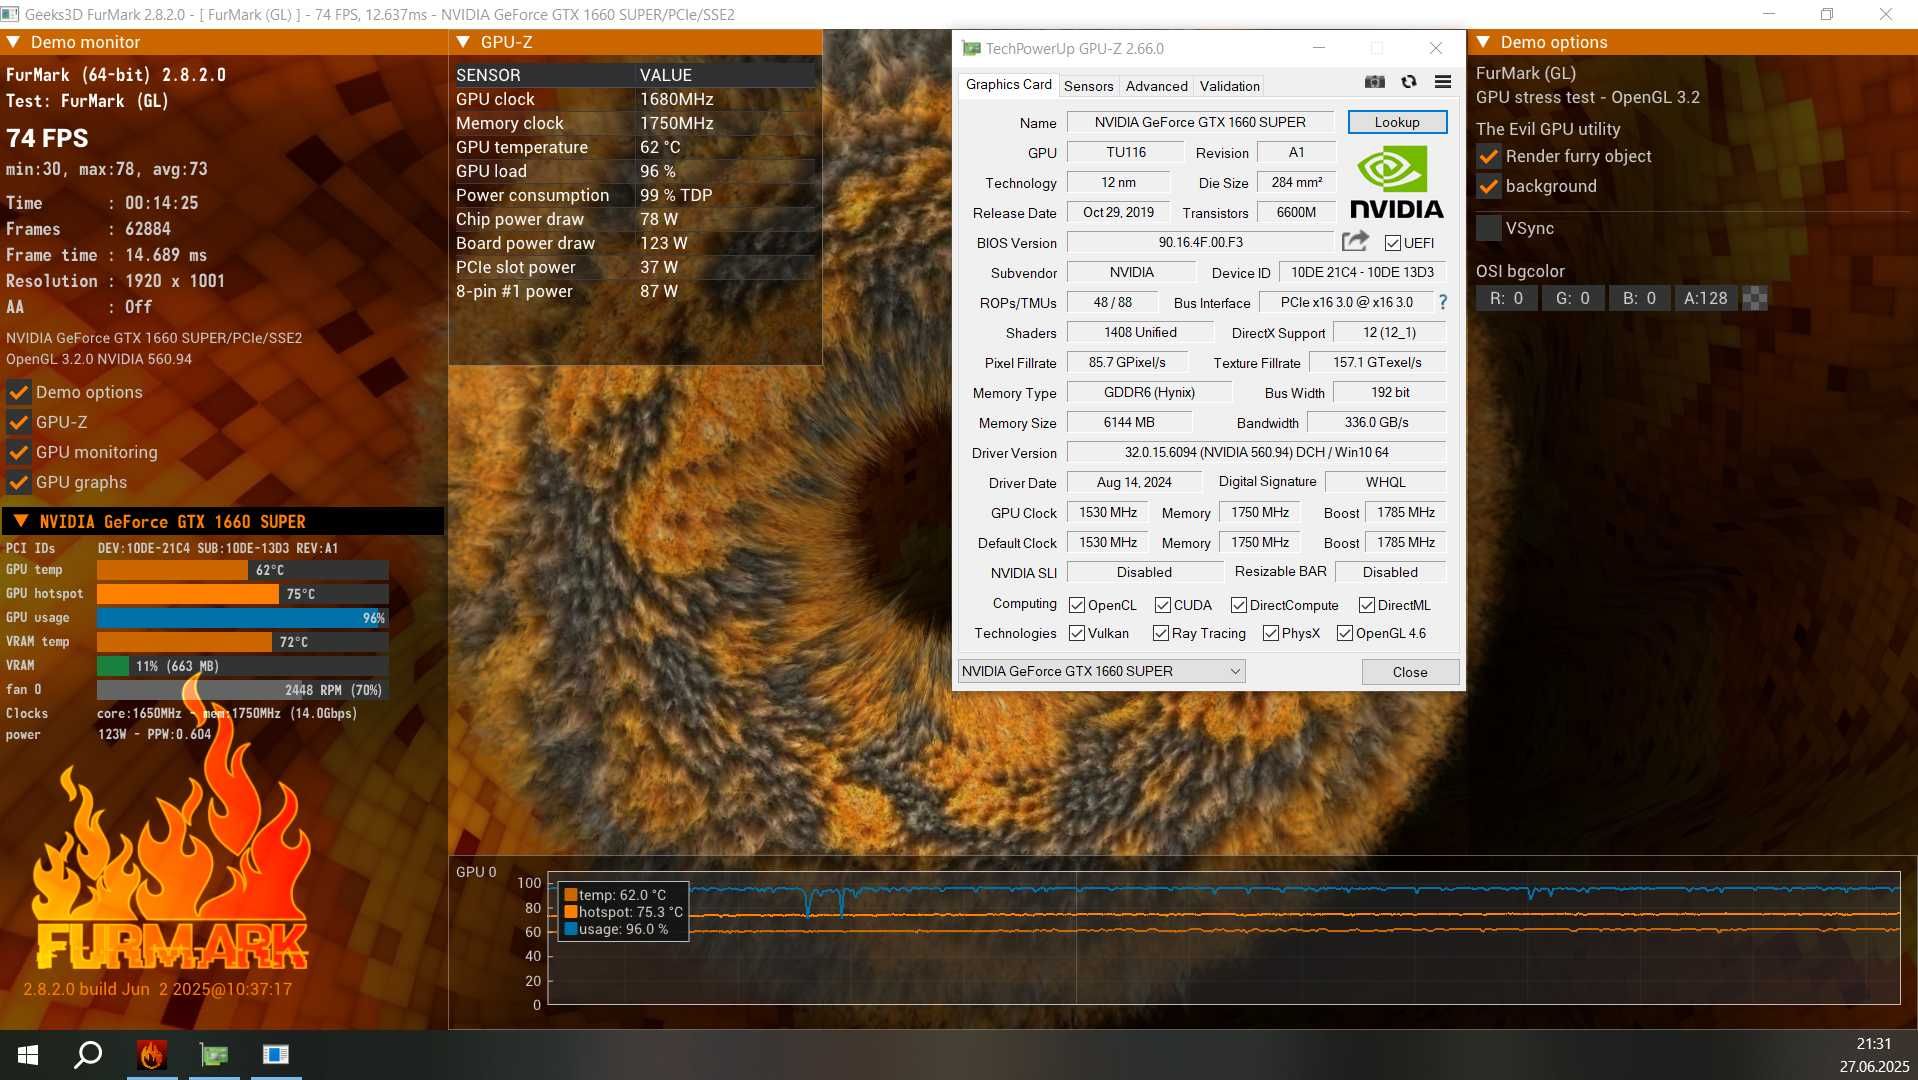Click the FurMark title bar icon
This screenshot has width=1918, height=1080.
point(12,14)
